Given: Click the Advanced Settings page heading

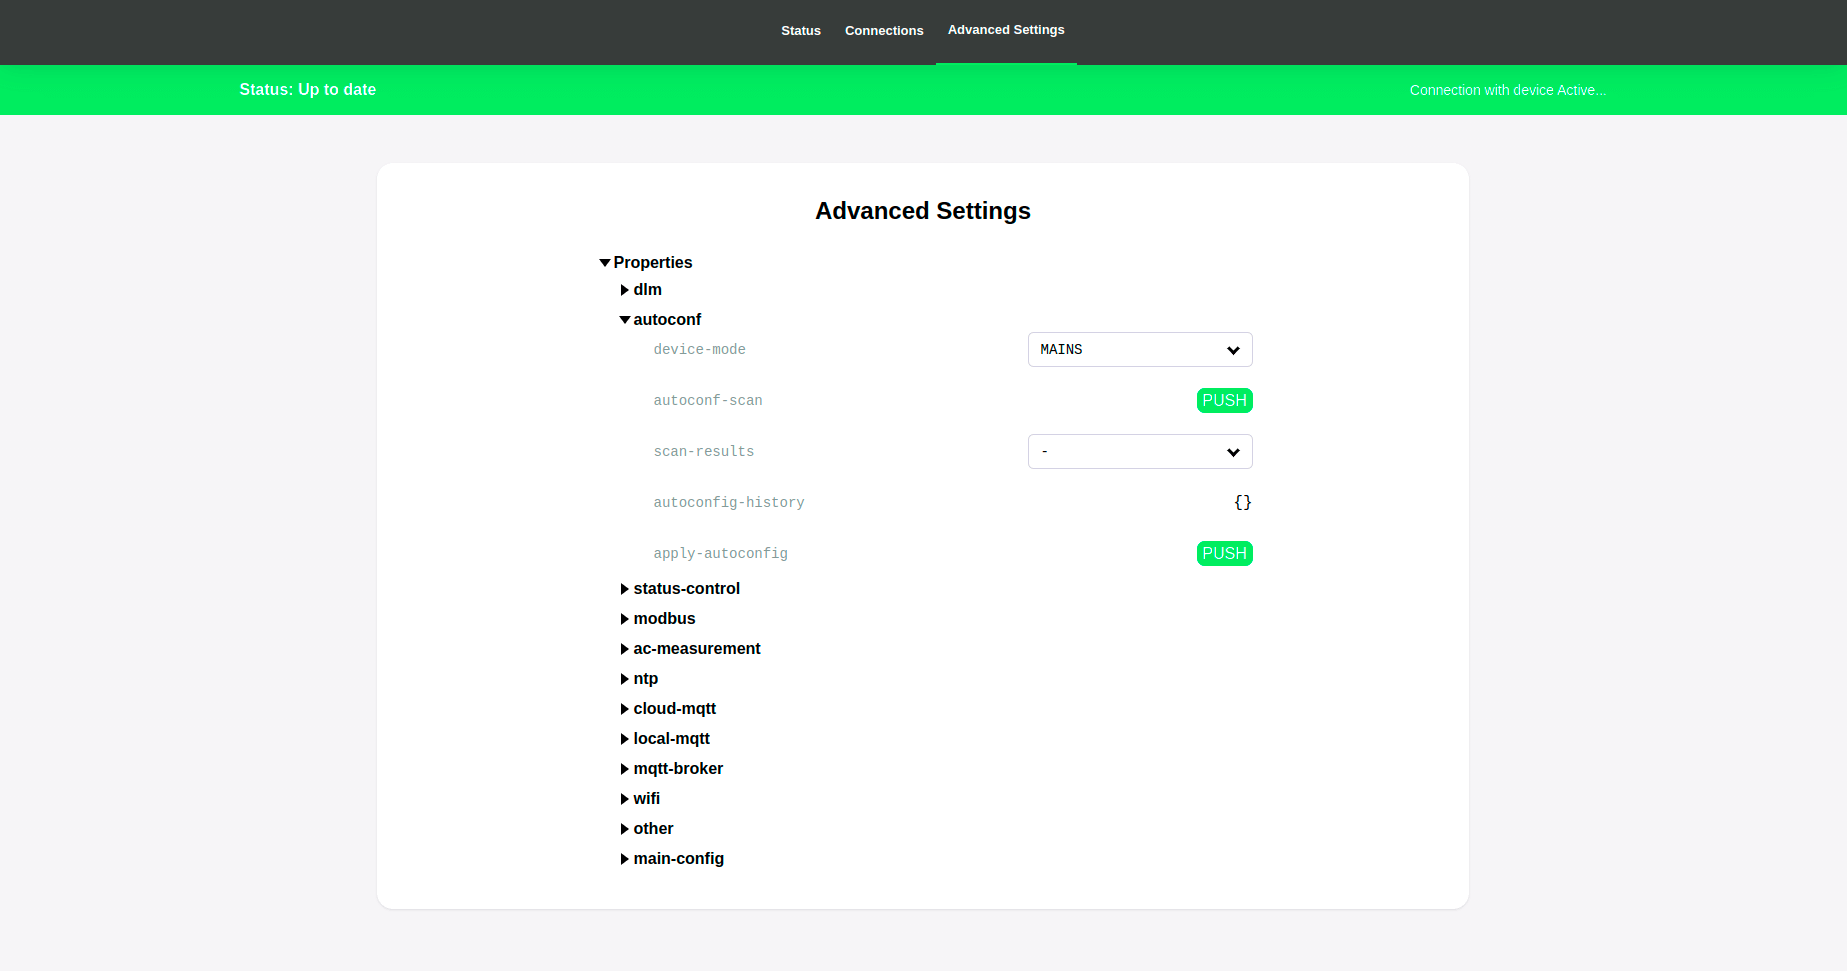Looking at the screenshot, I should (x=923, y=211).
